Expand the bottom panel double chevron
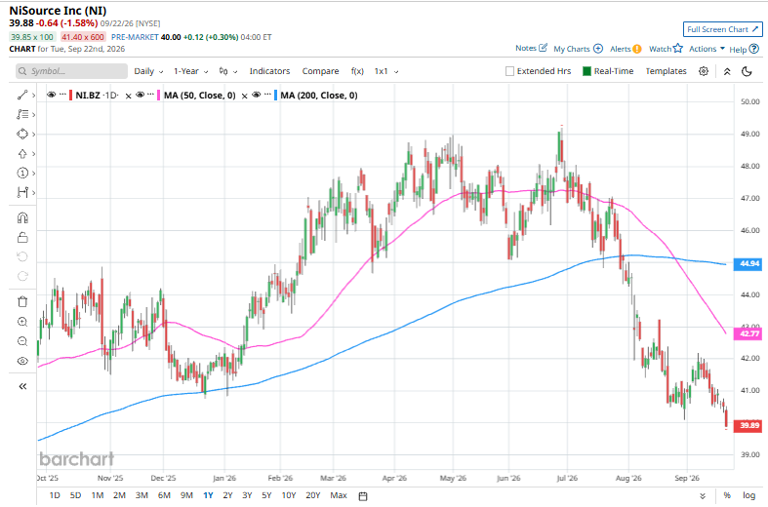 [x=703, y=496]
